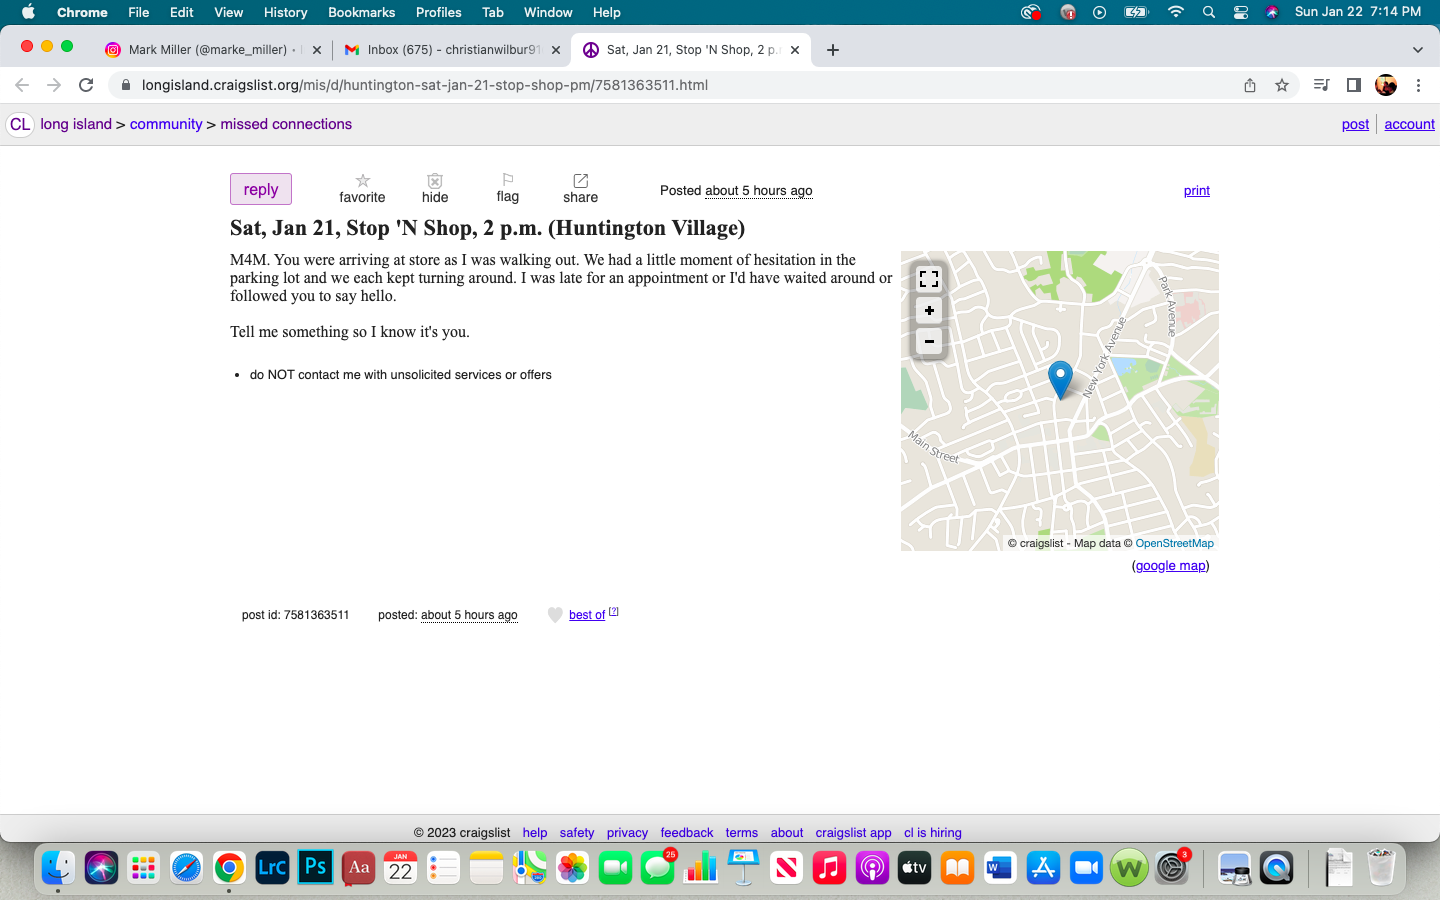Expand the Chrome tab search chevron

1417,50
